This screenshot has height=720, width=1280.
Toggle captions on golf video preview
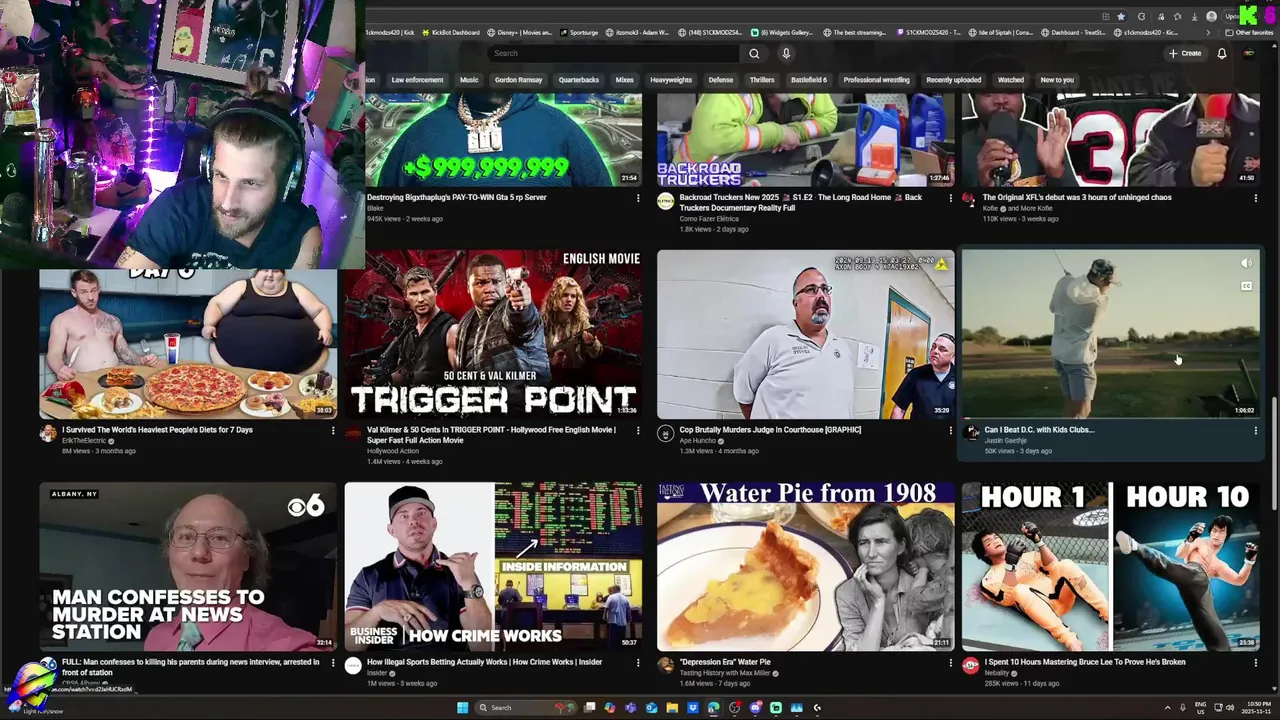point(1246,286)
